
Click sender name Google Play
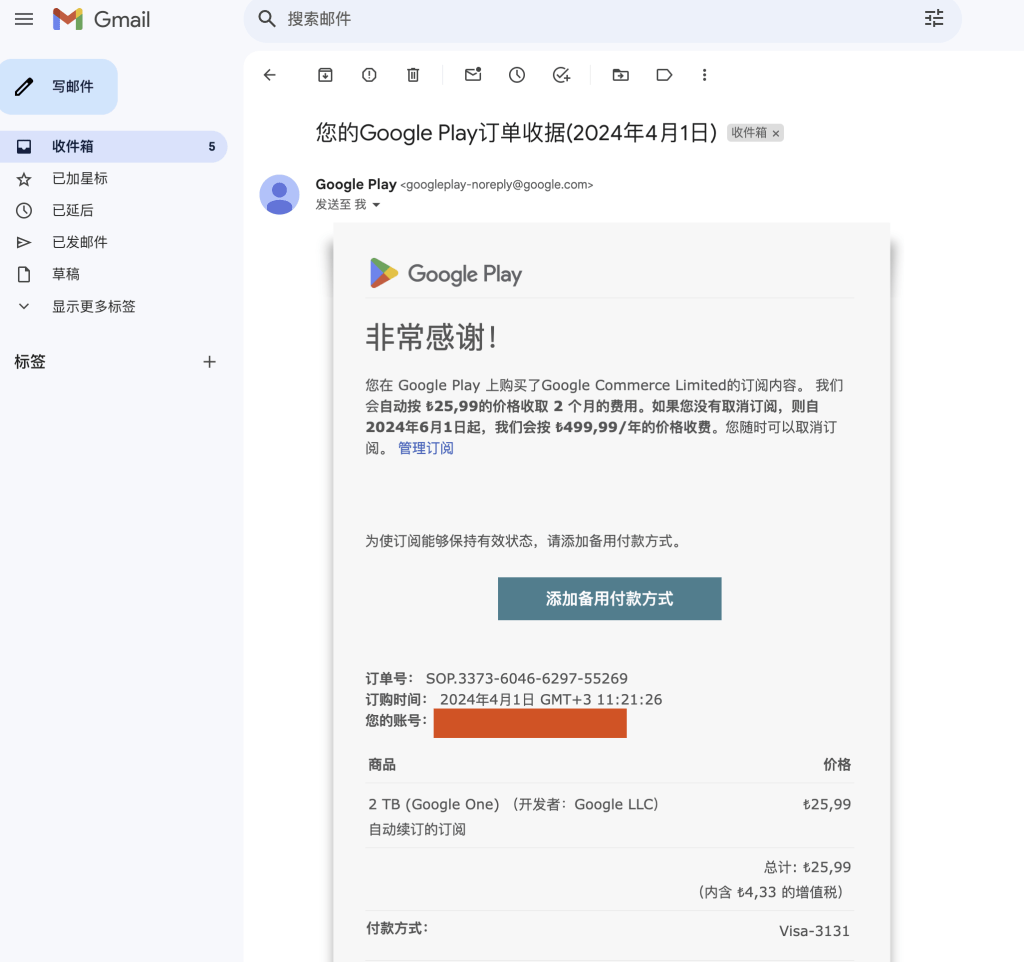356,184
